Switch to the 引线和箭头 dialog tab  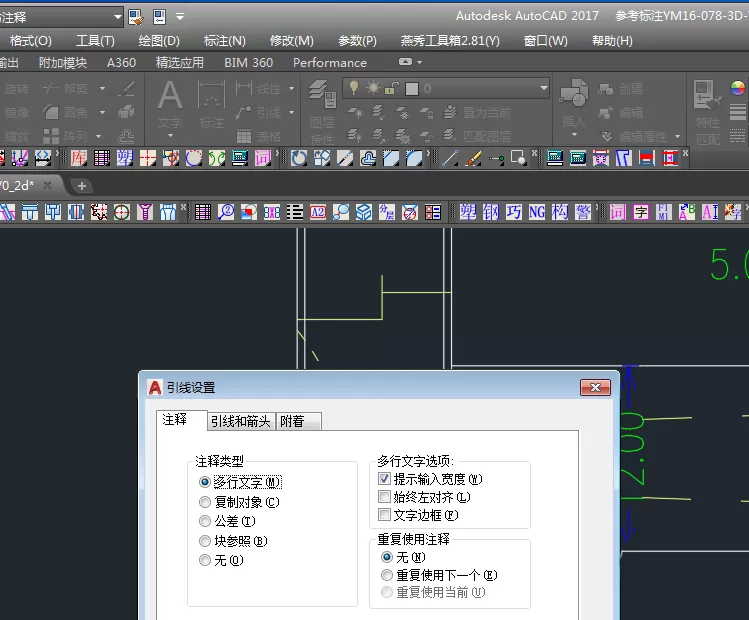point(241,421)
